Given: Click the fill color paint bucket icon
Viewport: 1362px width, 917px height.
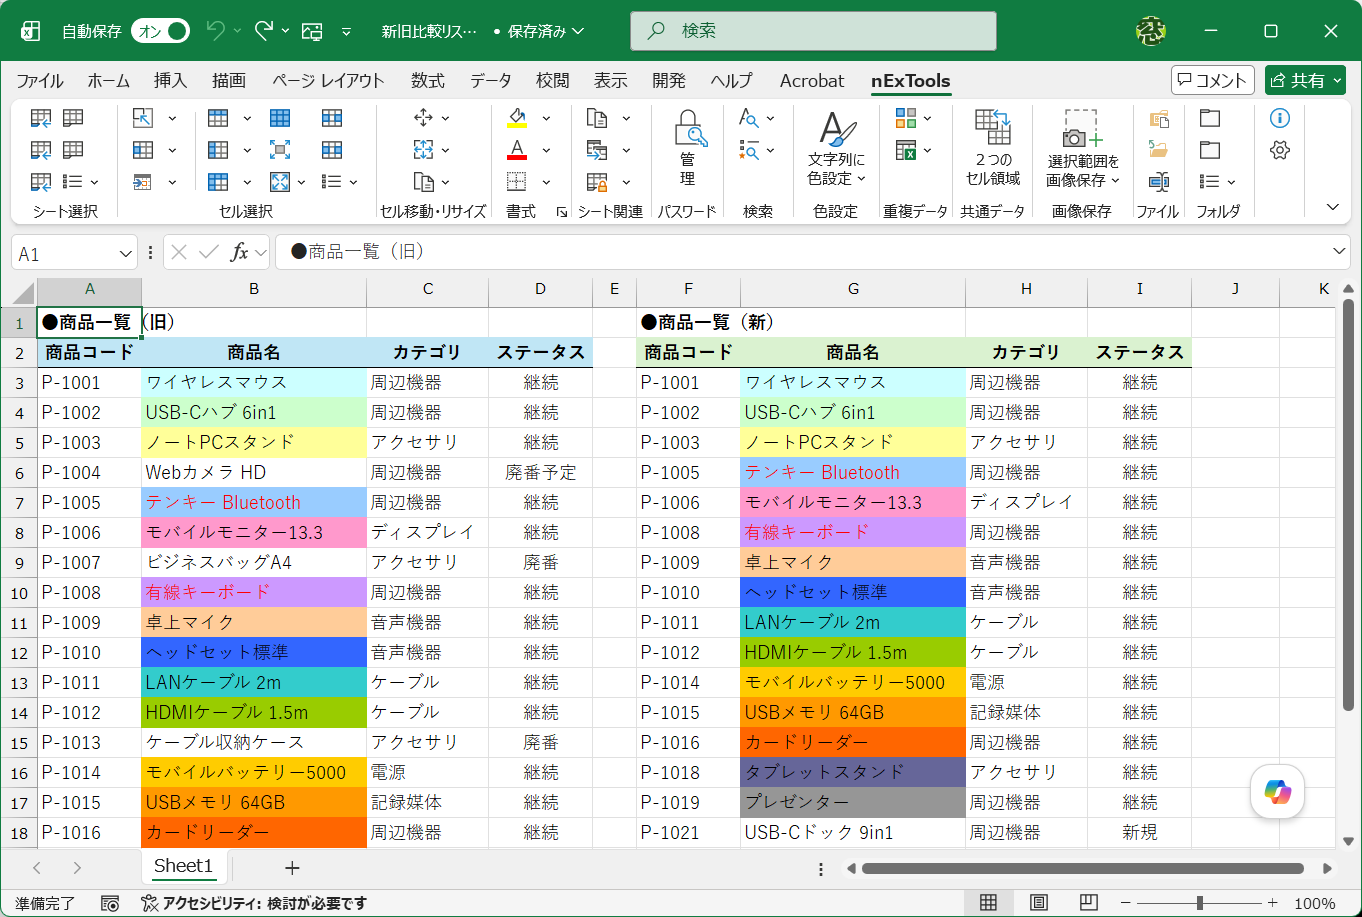Looking at the screenshot, I should click(517, 118).
